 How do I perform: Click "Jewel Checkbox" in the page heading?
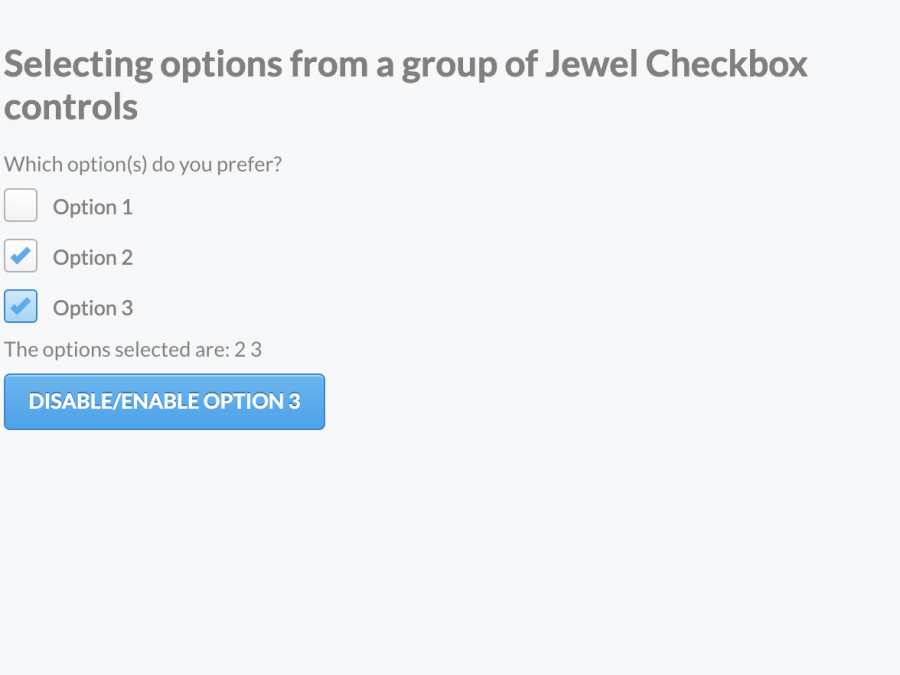coord(676,65)
